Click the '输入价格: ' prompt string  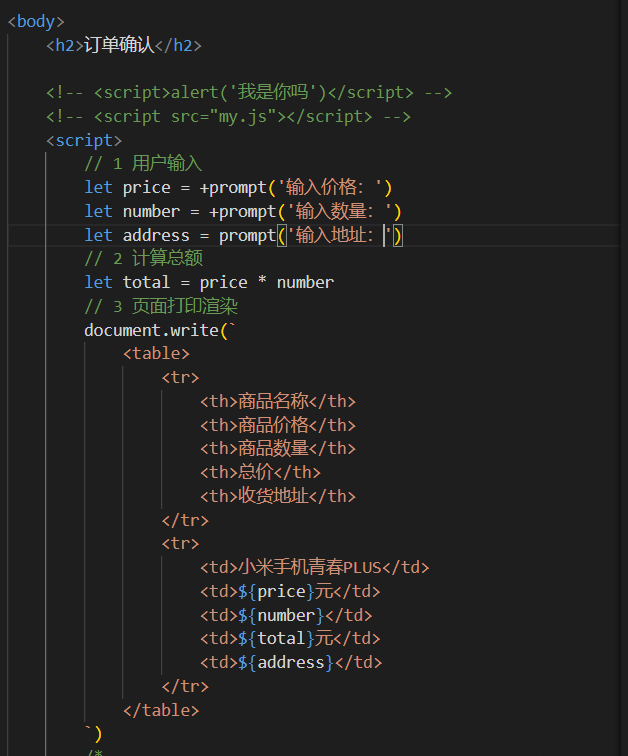[330, 187]
